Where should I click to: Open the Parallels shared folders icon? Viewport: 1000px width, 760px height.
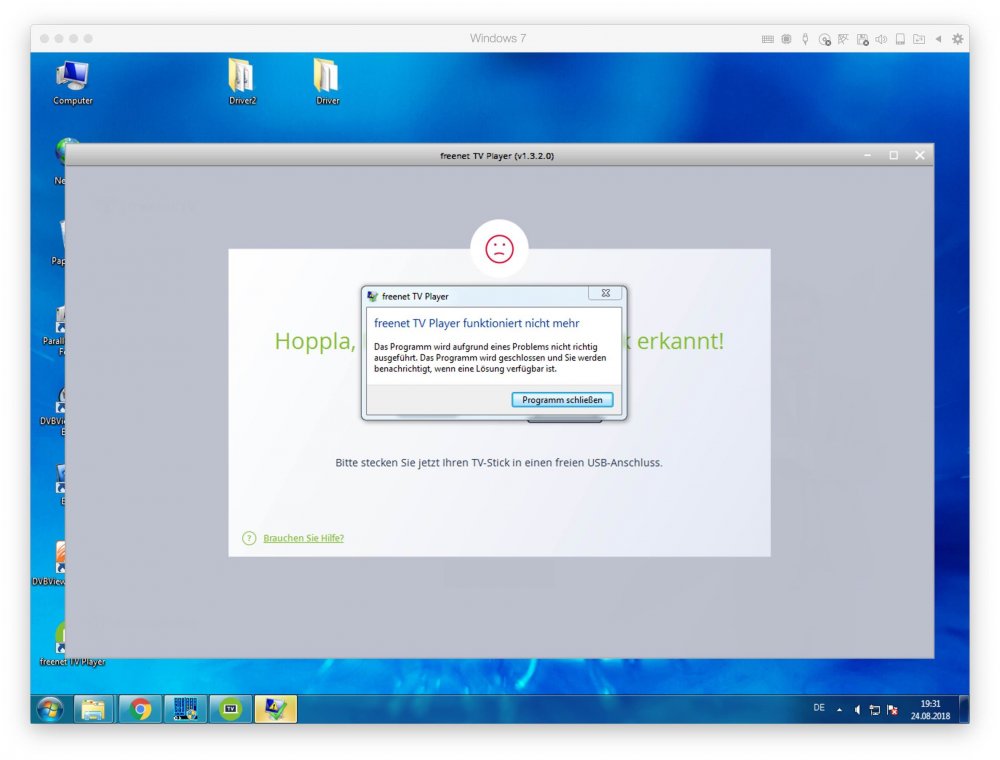[x=919, y=39]
